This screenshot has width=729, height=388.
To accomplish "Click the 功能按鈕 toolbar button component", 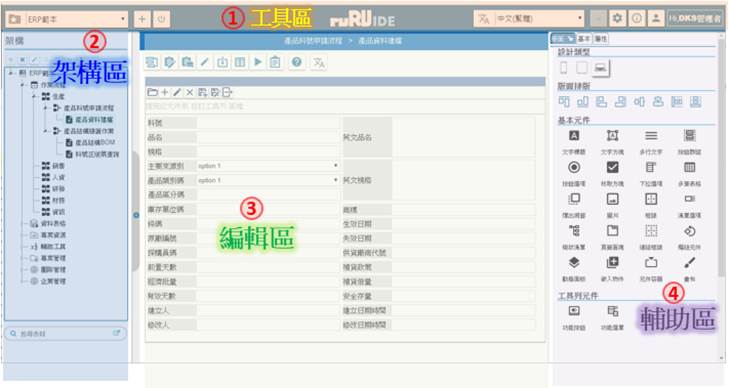I will click(574, 317).
